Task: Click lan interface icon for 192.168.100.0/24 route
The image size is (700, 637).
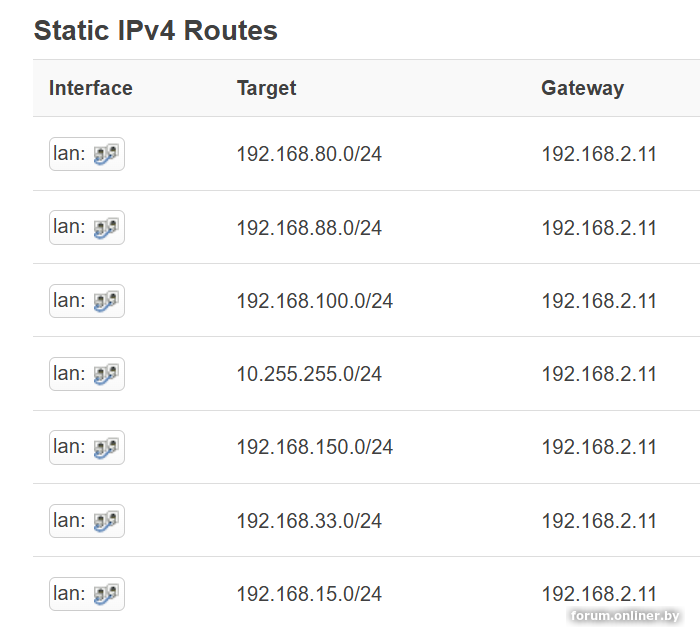Action: 107,301
